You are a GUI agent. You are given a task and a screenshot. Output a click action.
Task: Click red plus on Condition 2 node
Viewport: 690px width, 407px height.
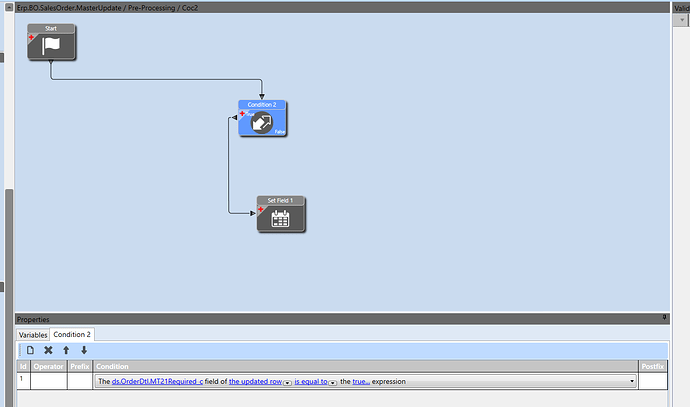(242, 114)
